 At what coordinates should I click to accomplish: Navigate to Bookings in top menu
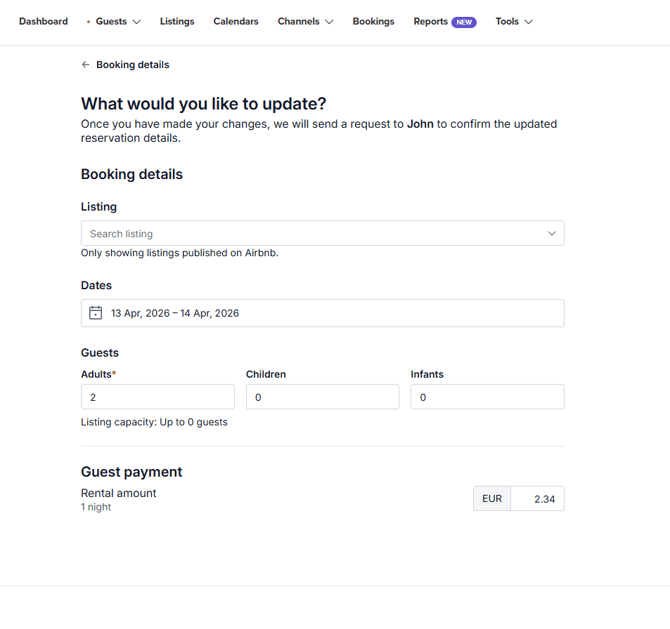373,22
